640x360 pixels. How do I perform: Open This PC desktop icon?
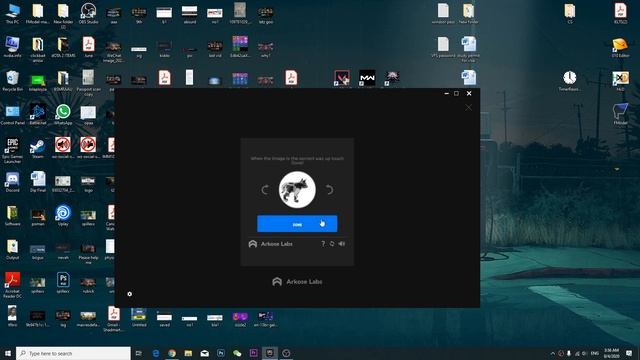pos(12,13)
